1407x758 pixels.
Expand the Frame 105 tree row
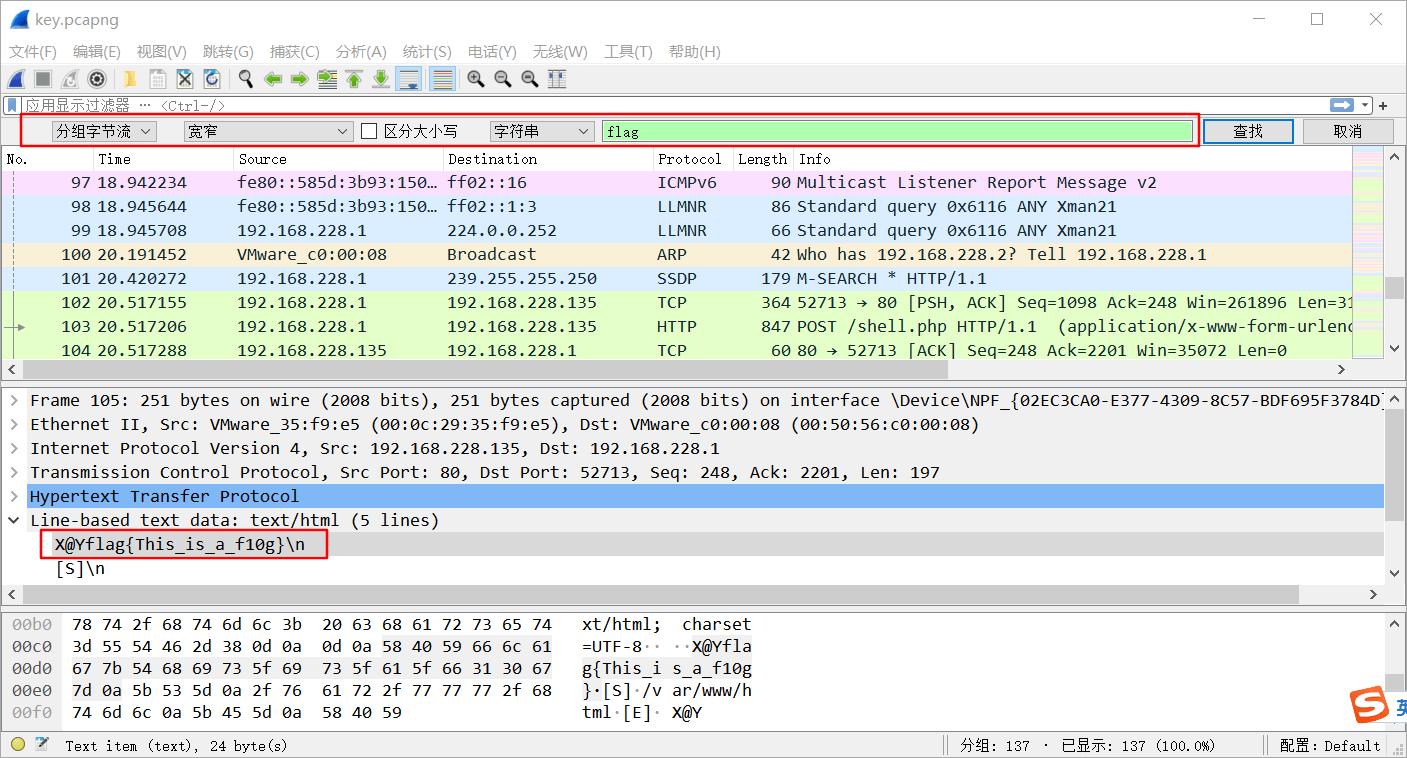point(14,400)
